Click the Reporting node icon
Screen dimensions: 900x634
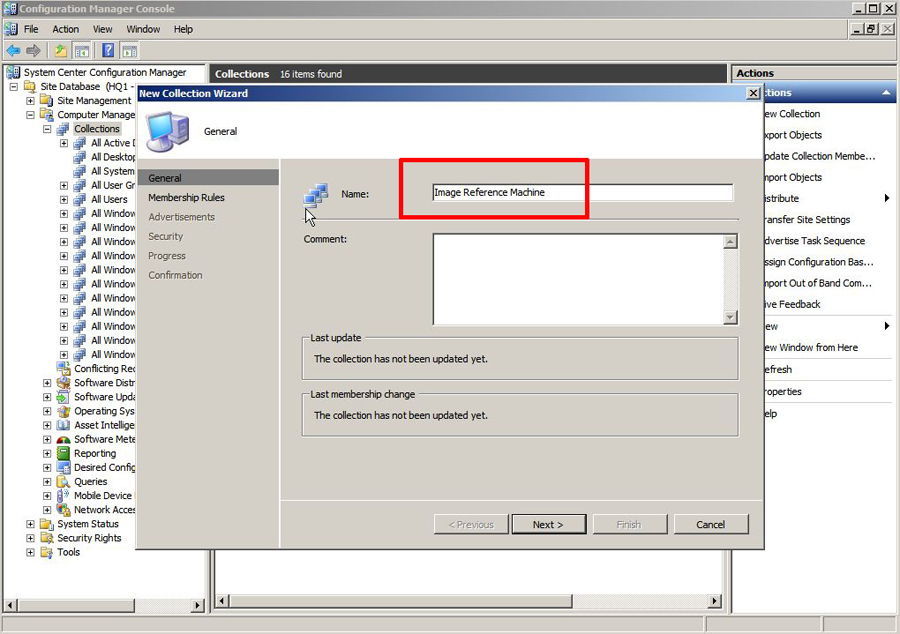(63, 453)
